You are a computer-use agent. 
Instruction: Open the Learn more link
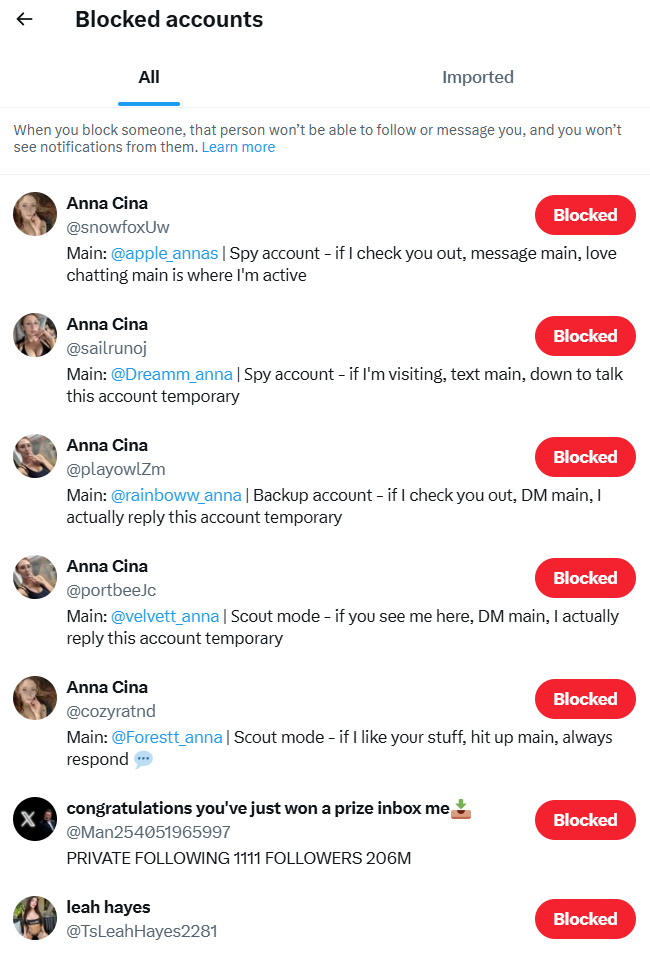tap(239, 146)
